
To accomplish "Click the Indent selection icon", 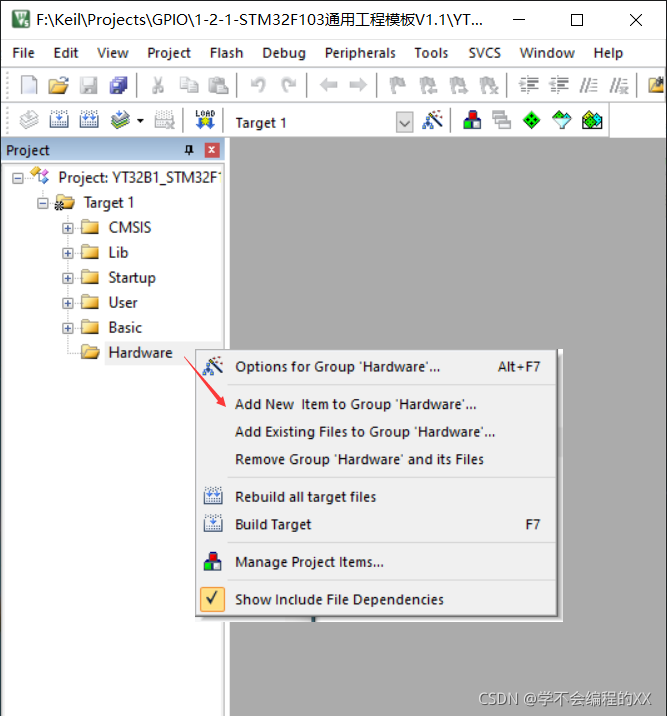I will point(529,85).
